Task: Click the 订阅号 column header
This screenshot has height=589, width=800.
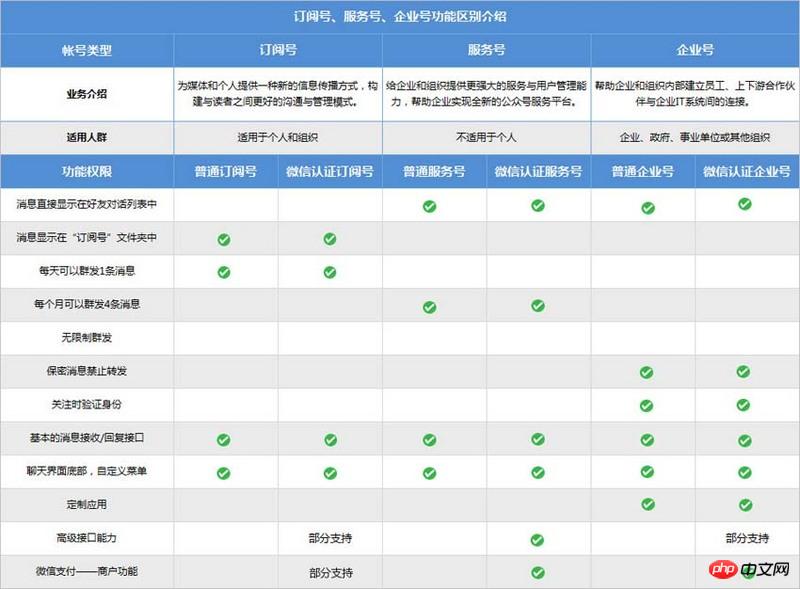Action: click(278, 50)
